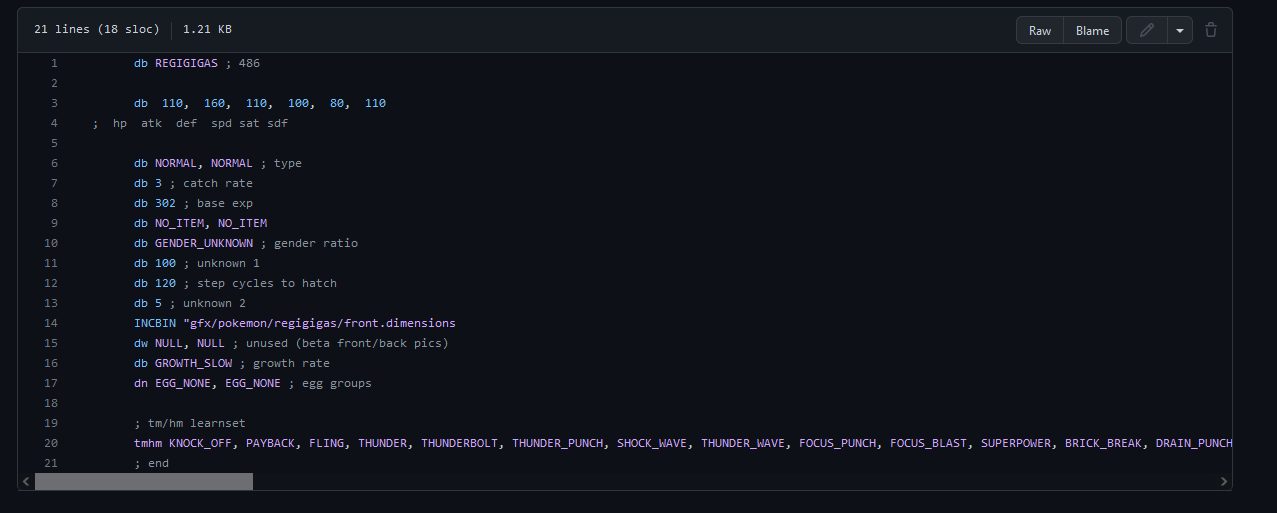Select line number 1
This screenshot has width=1277, height=513.
click(54, 63)
